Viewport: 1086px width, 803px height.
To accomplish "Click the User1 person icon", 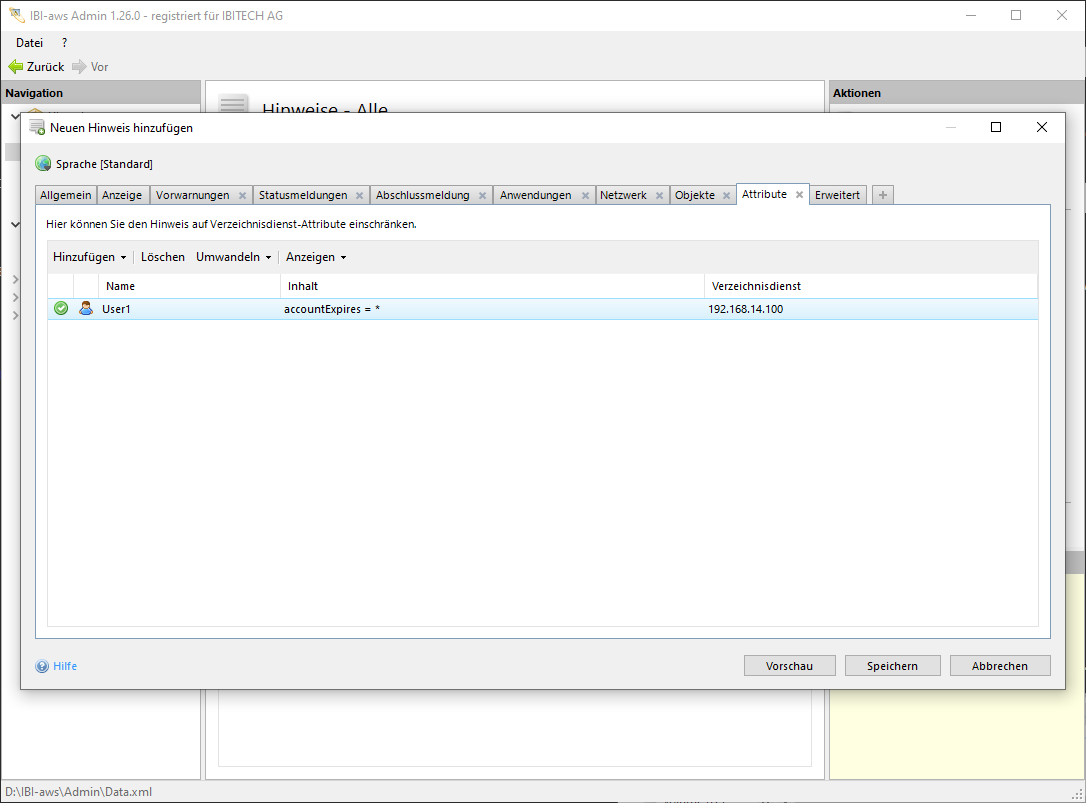I will (x=86, y=309).
